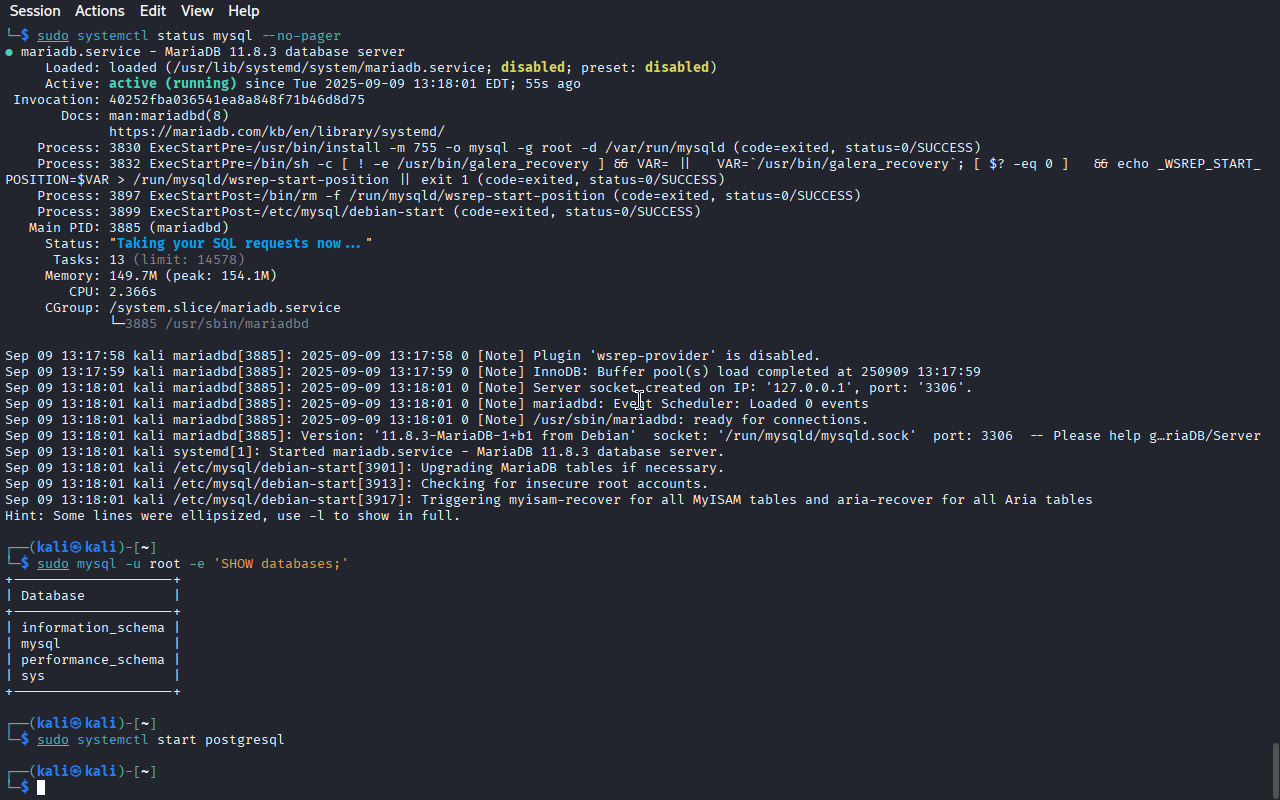Click the 'Taking your SQL requests now' status
The width and height of the screenshot is (1280, 800).
point(241,244)
